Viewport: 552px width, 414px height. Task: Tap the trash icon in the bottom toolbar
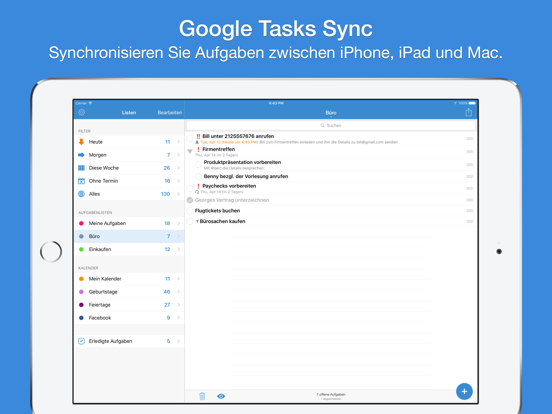click(x=202, y=396)
